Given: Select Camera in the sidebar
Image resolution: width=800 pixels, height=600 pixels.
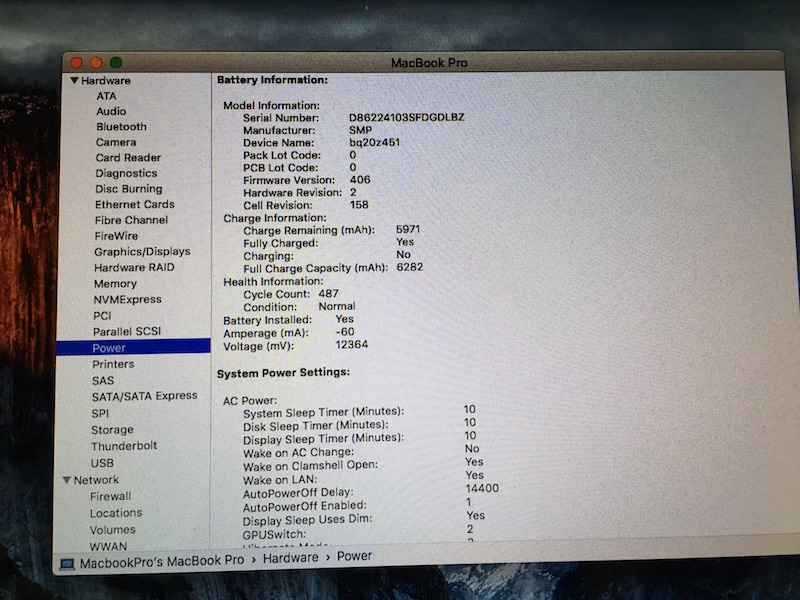Looking at the screenshot, I should 116,142.
